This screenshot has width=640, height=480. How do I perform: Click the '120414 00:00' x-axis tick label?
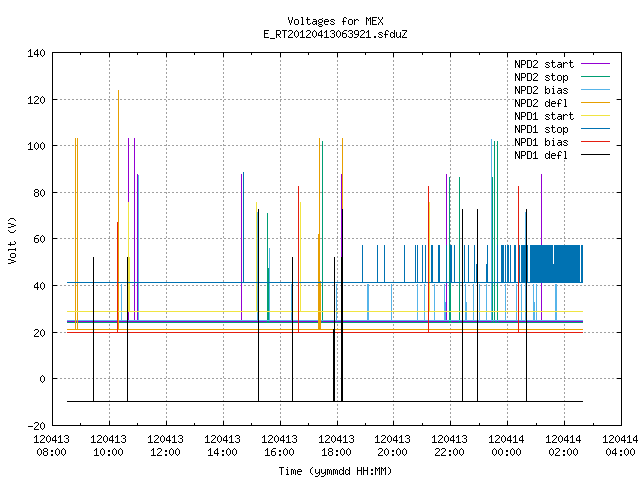pyautogui.click(x=507, y=446)
